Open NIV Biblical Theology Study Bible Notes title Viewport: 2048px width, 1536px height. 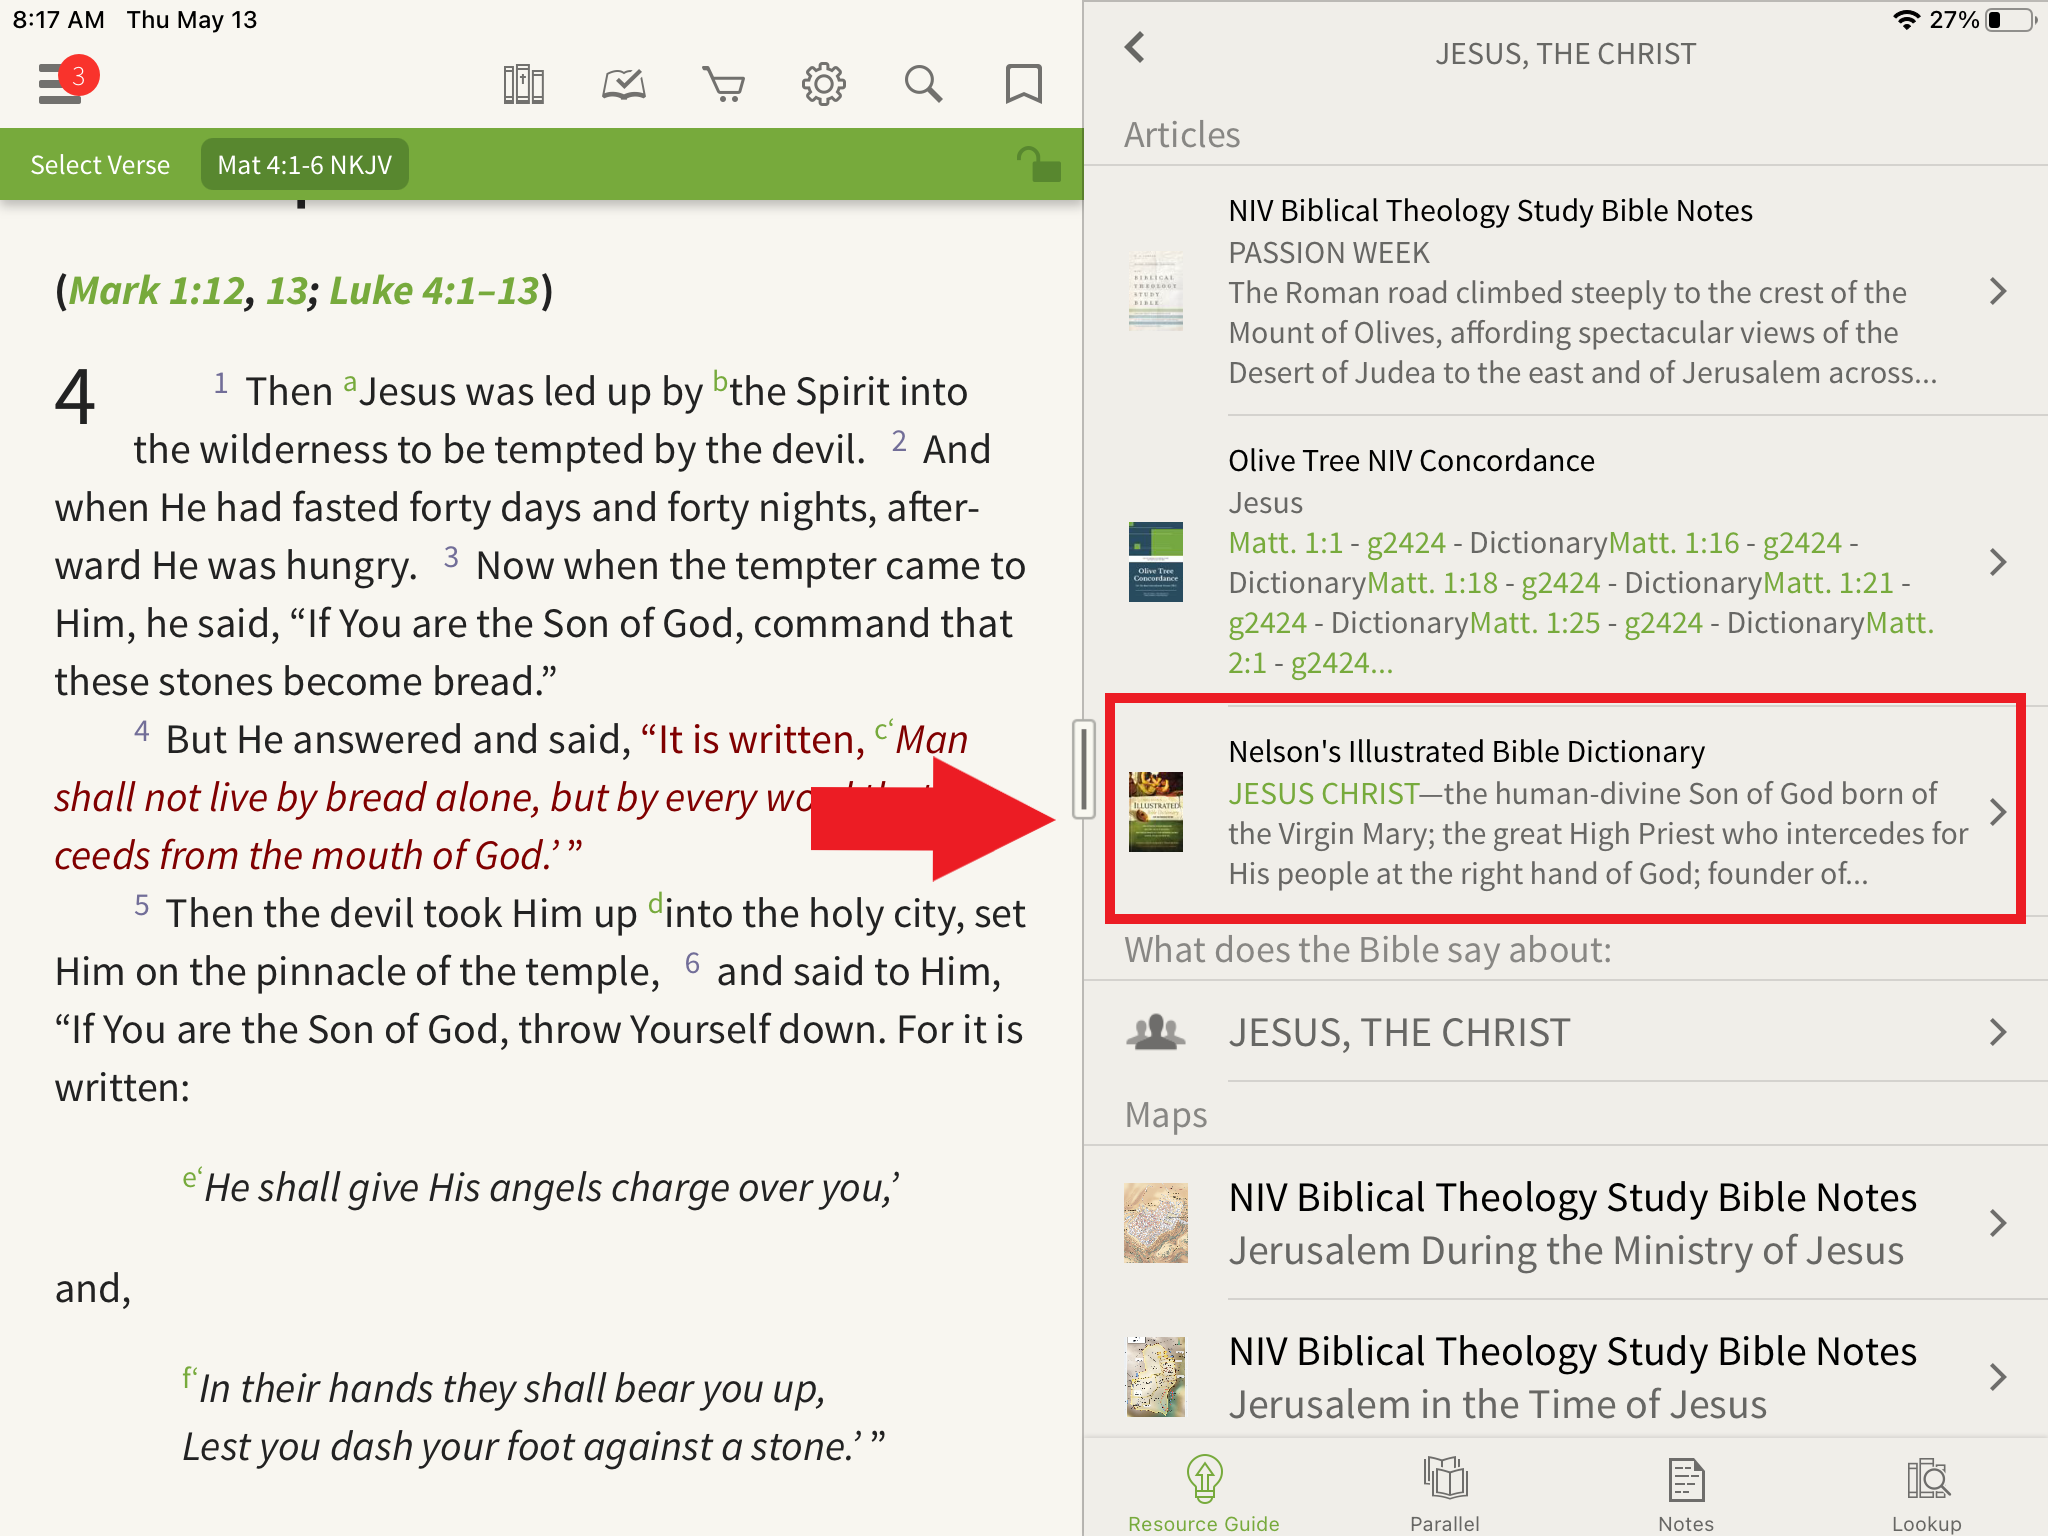pyautogui.click(x=1490, y=211)
